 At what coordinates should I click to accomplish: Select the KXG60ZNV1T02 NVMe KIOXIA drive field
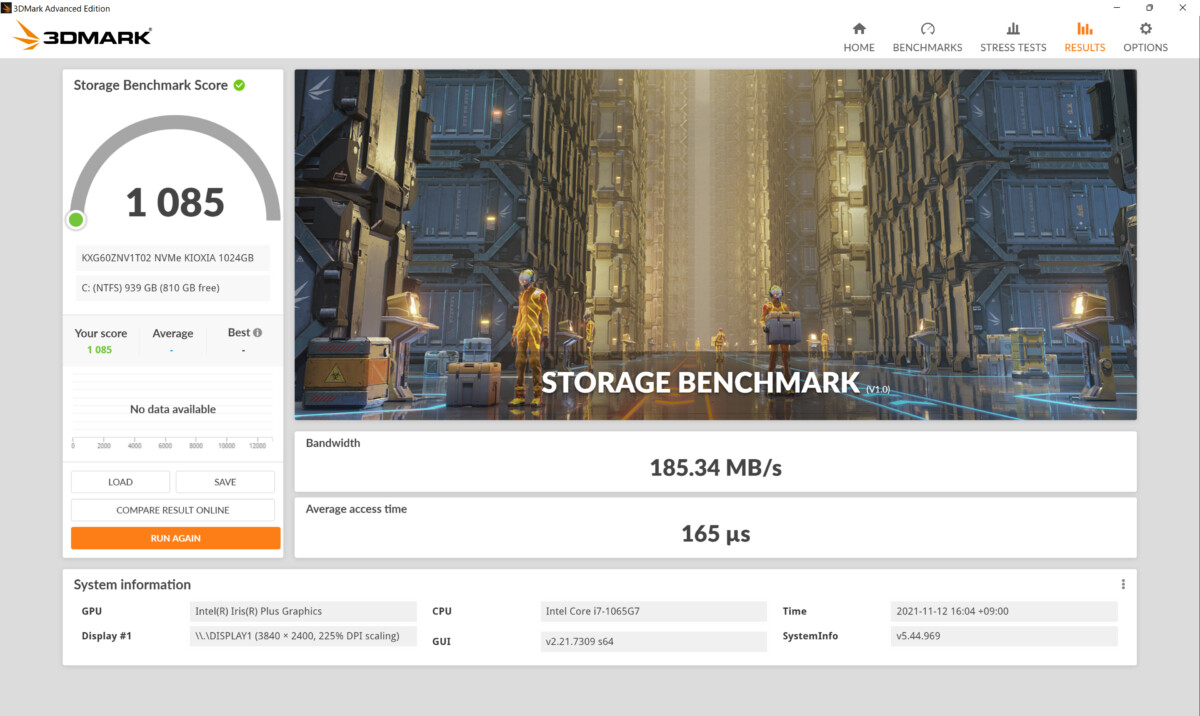[x=173, y=258]
